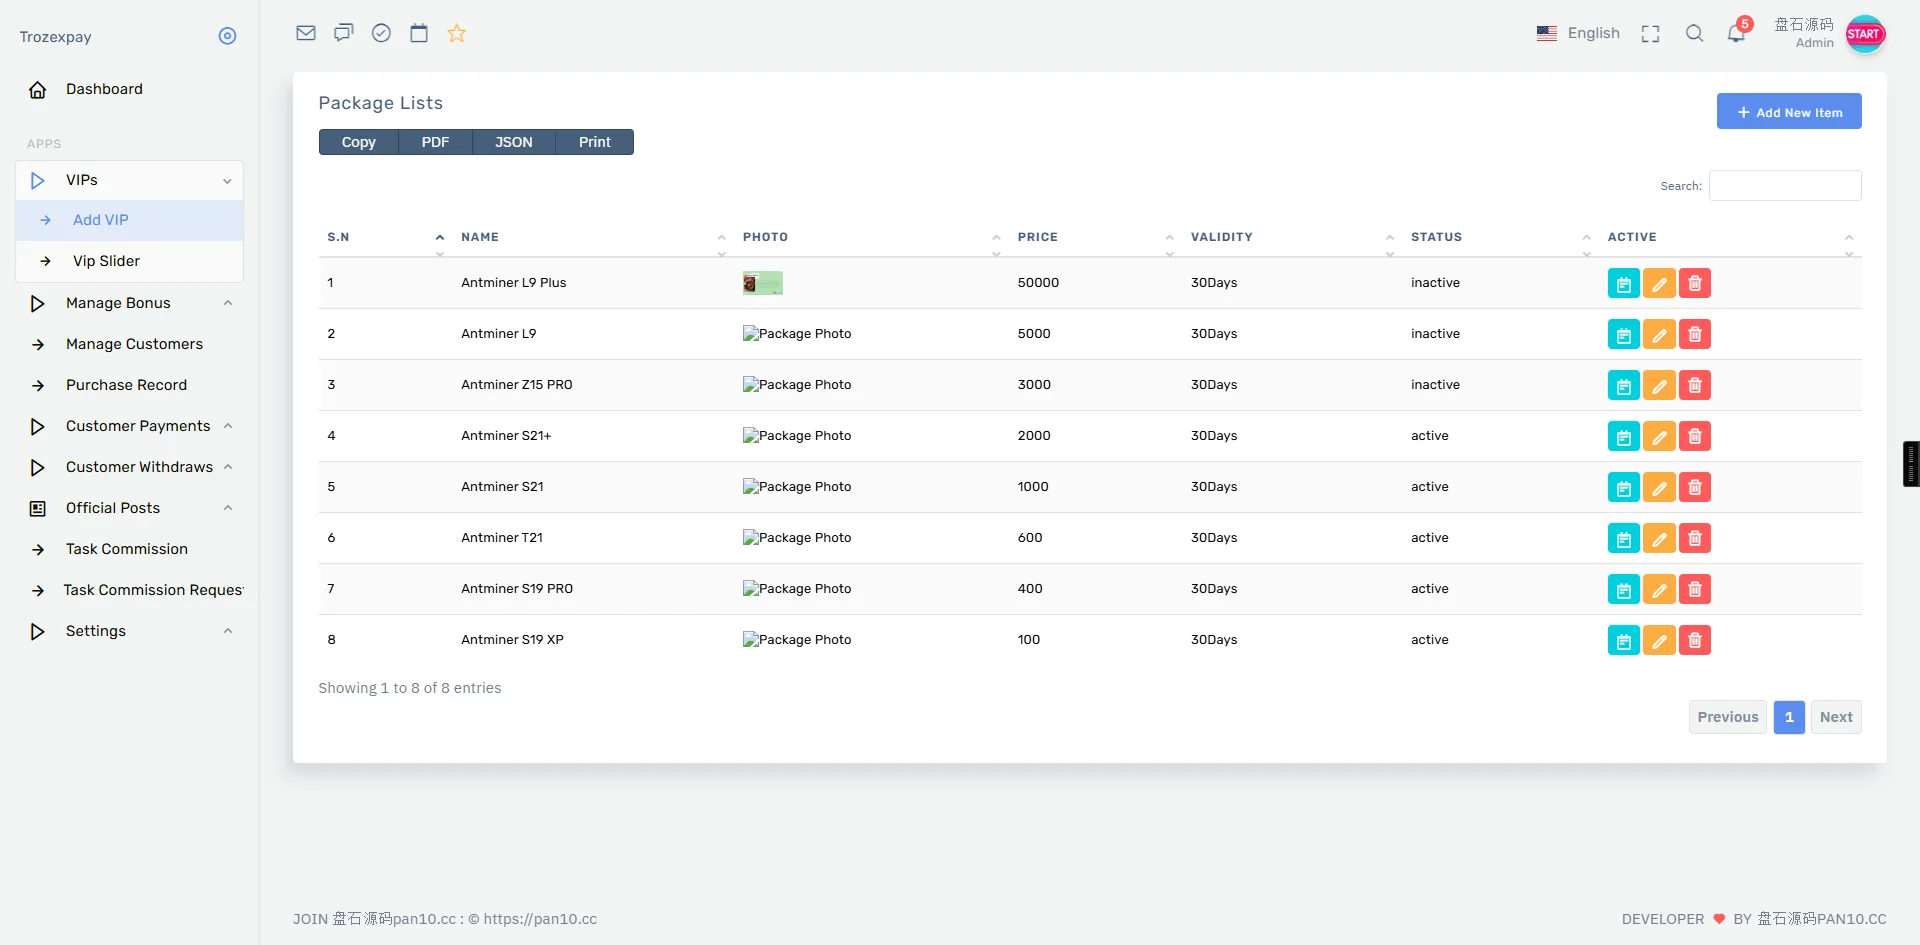Delete Antminer Z15 PRO package
The height and width of the screenshot is (945, 1920).
point(1695,386)
